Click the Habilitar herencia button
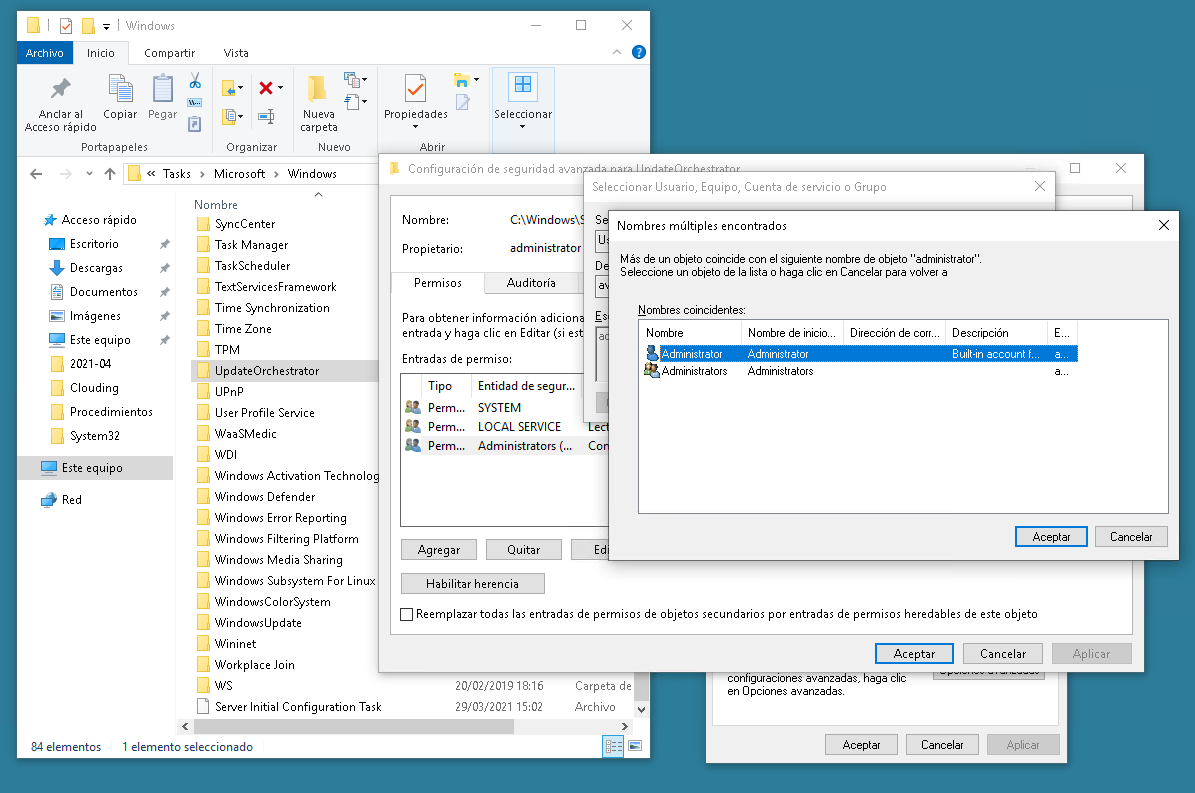The height and width of the screenshot is (793, 1195). 473,584
